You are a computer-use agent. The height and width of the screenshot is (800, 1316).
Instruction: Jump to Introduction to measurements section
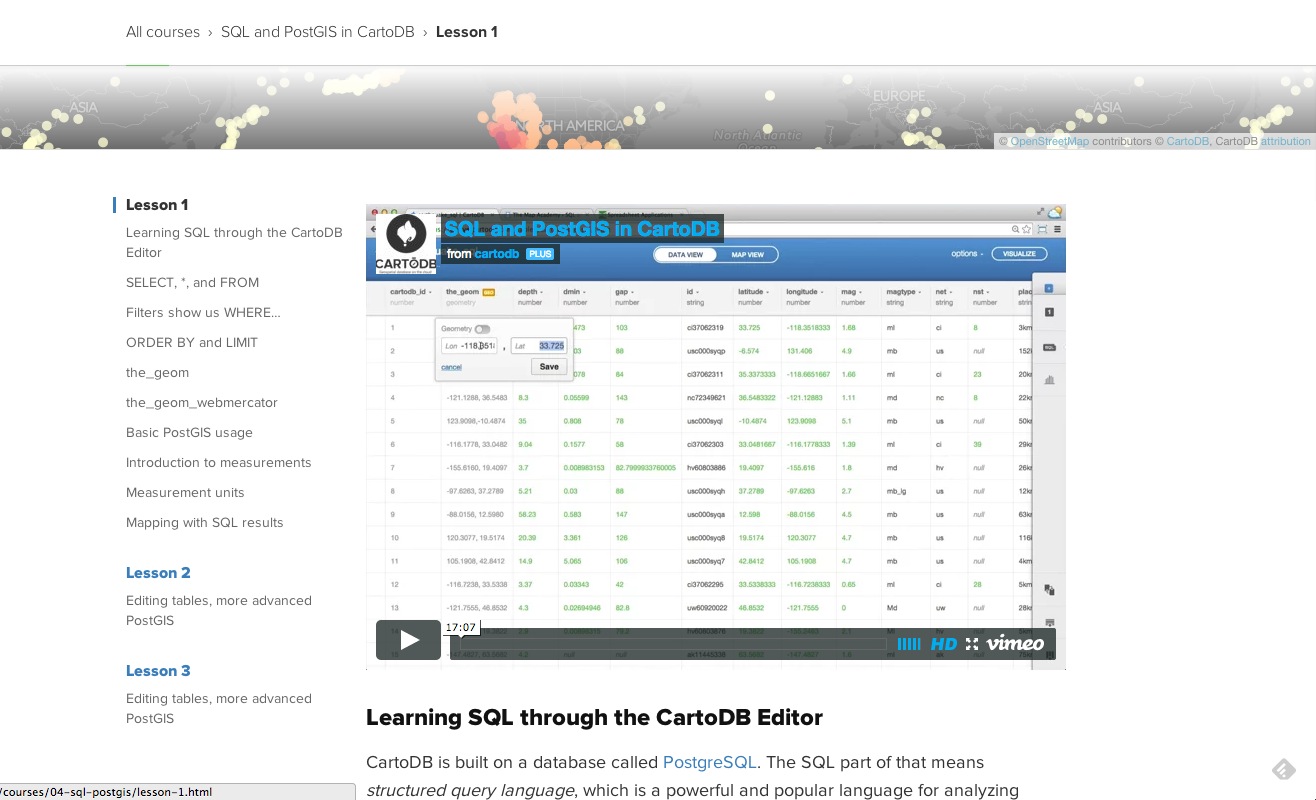coord(219,463)
